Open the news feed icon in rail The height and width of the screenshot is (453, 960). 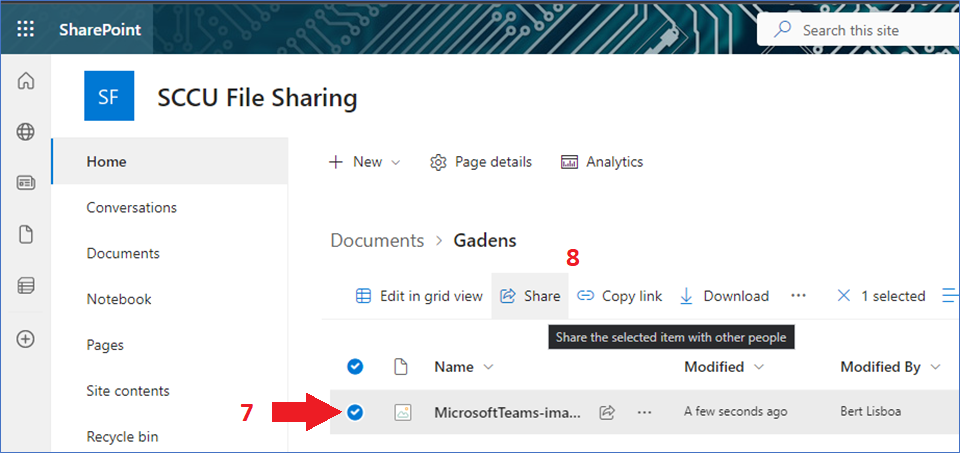26,182
